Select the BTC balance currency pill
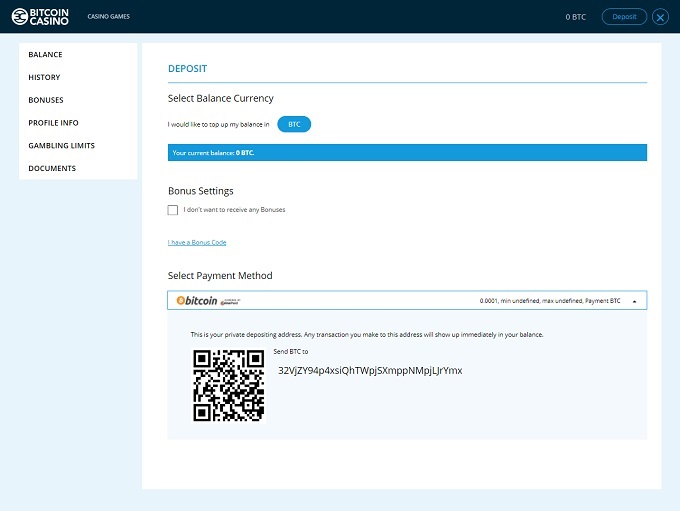This screenshot has height=511, width=680. click(x=294, y=124)
